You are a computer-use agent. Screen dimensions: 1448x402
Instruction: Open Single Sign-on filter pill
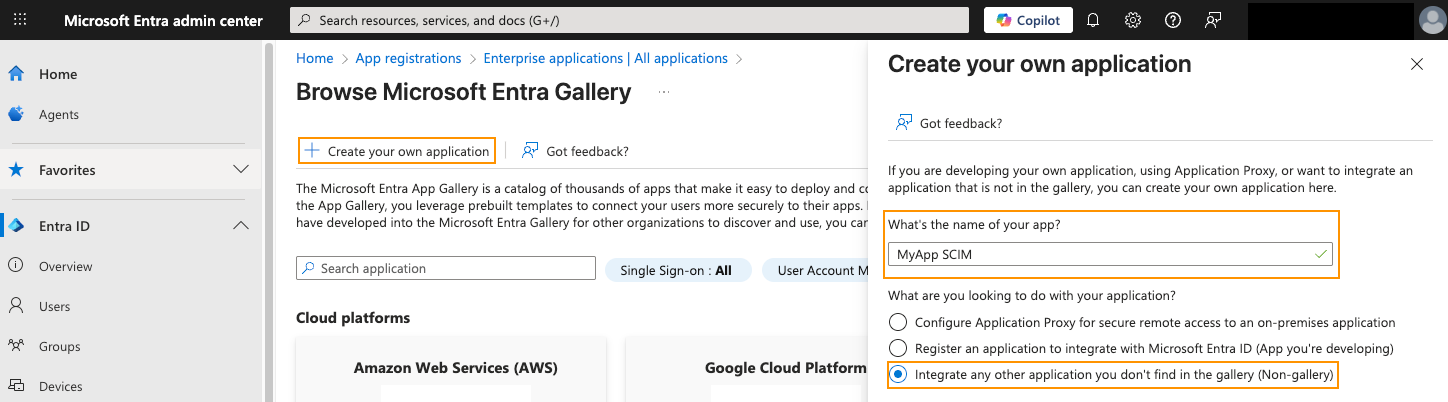678,270
